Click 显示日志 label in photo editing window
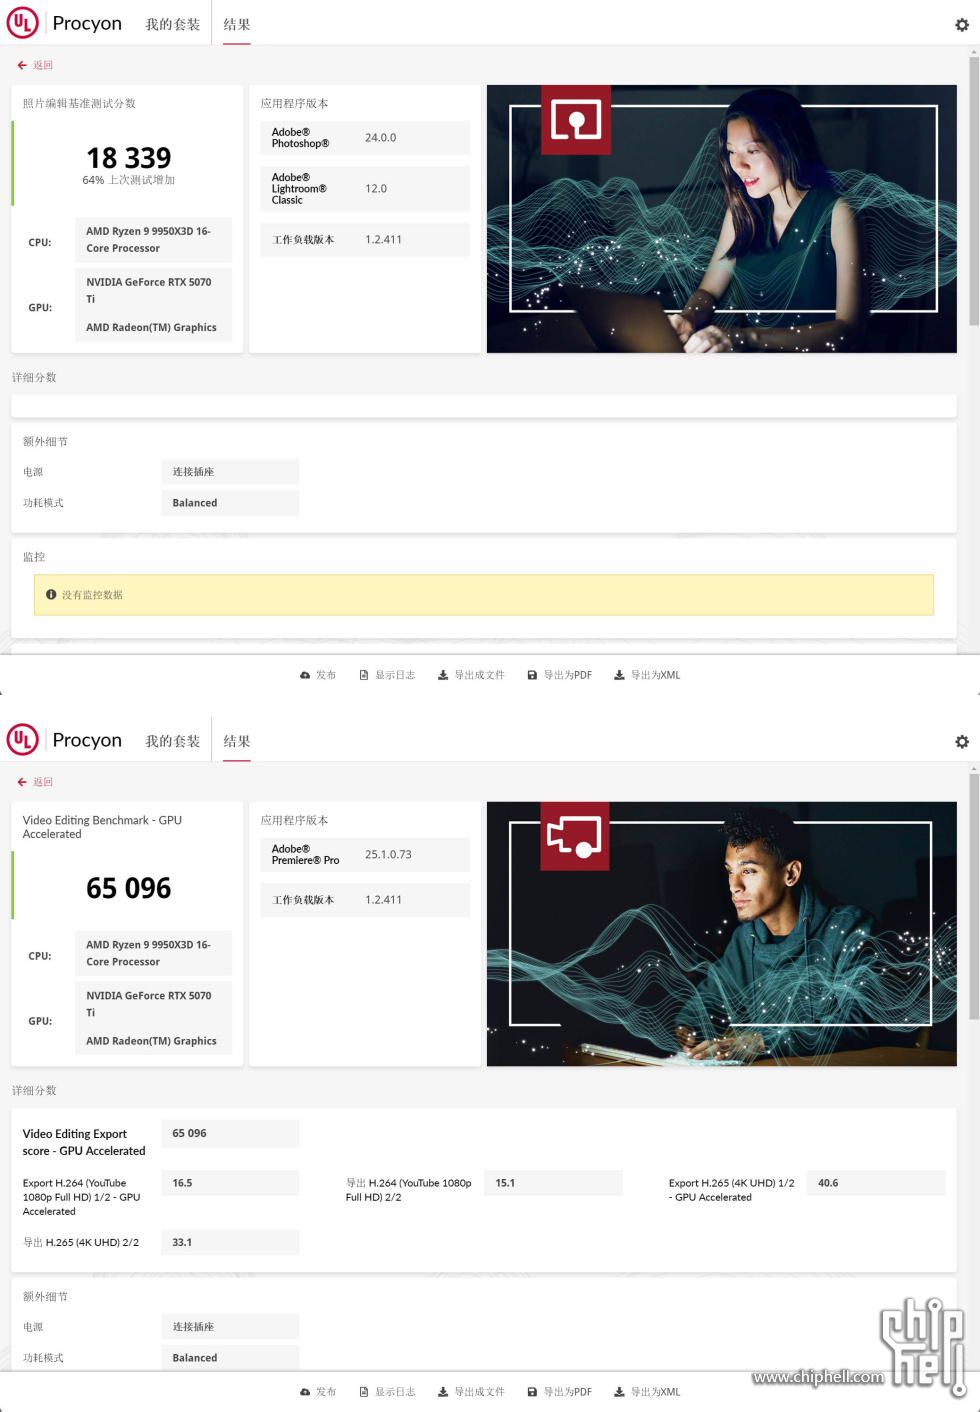 395,675
